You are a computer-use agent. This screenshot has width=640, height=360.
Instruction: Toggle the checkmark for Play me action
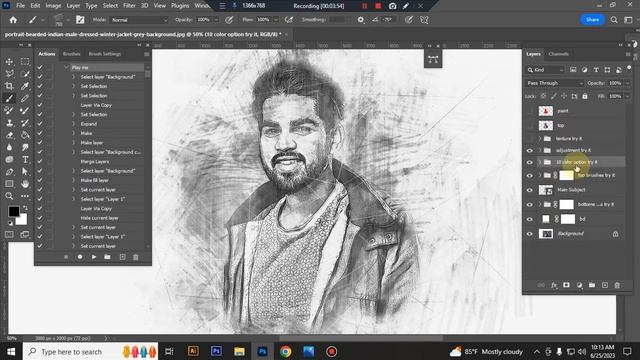pos(40,67)
